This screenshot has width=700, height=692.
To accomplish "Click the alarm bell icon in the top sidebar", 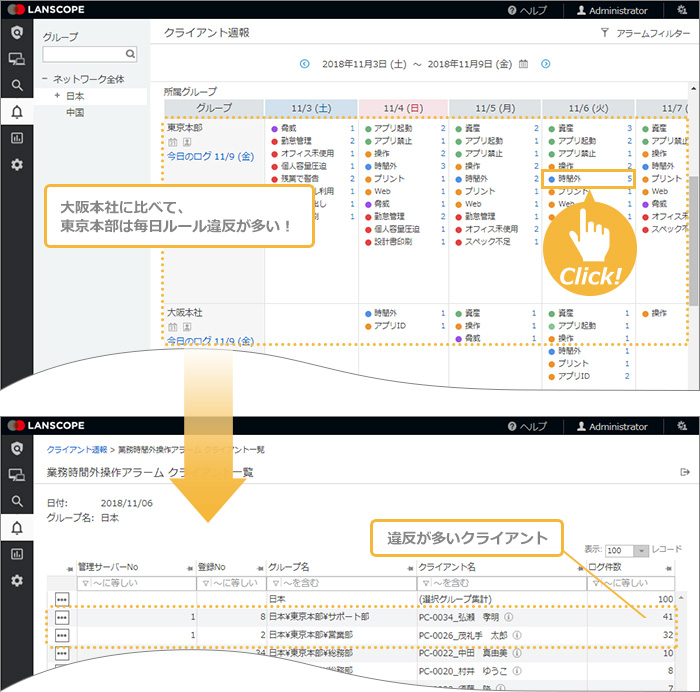I will 16,112.
